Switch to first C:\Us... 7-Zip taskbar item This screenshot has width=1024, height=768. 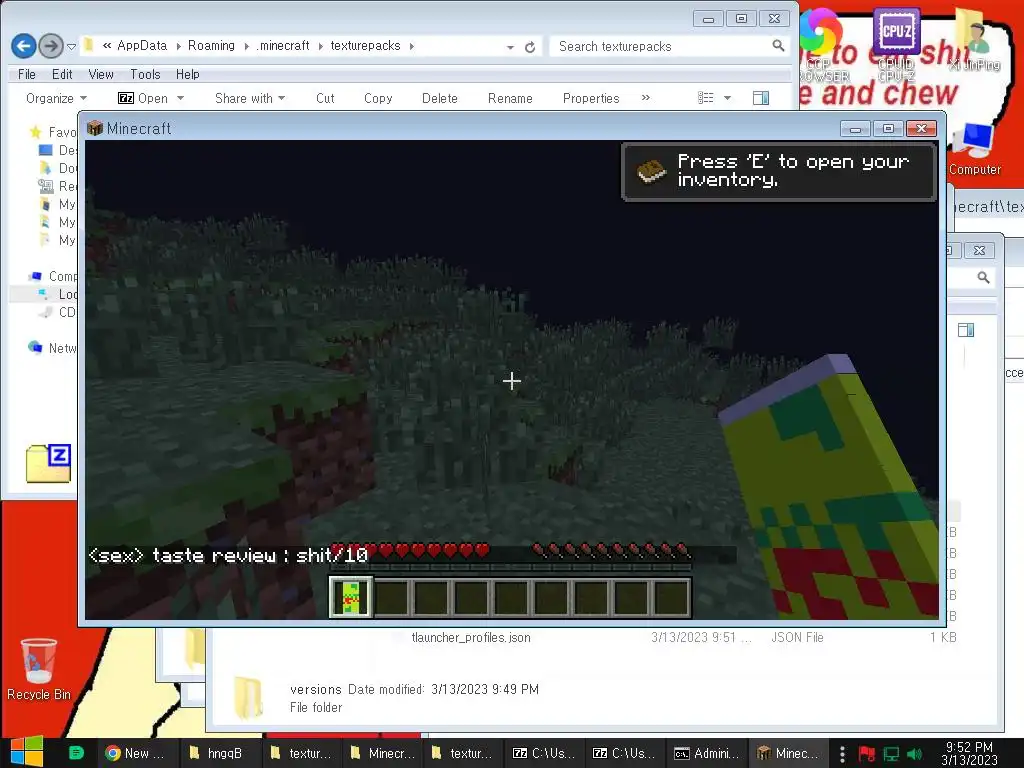[x=543, y=753]
